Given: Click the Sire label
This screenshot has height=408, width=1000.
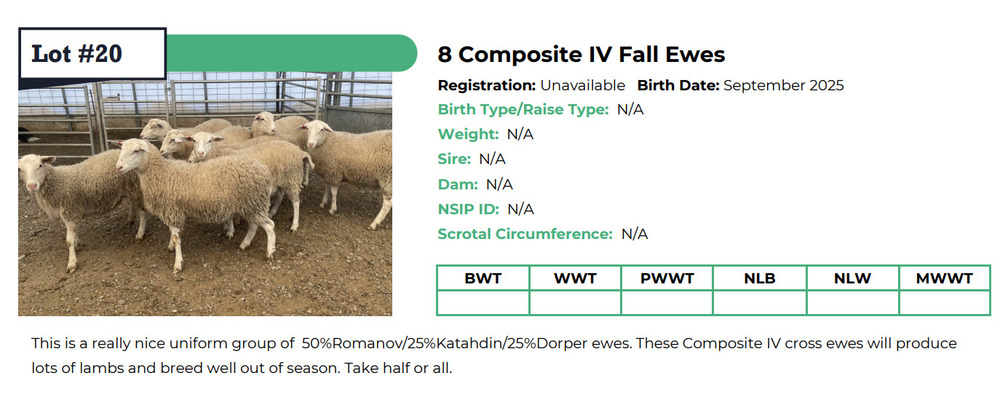Looking at the screenshot, I should (x=454, y=159).
